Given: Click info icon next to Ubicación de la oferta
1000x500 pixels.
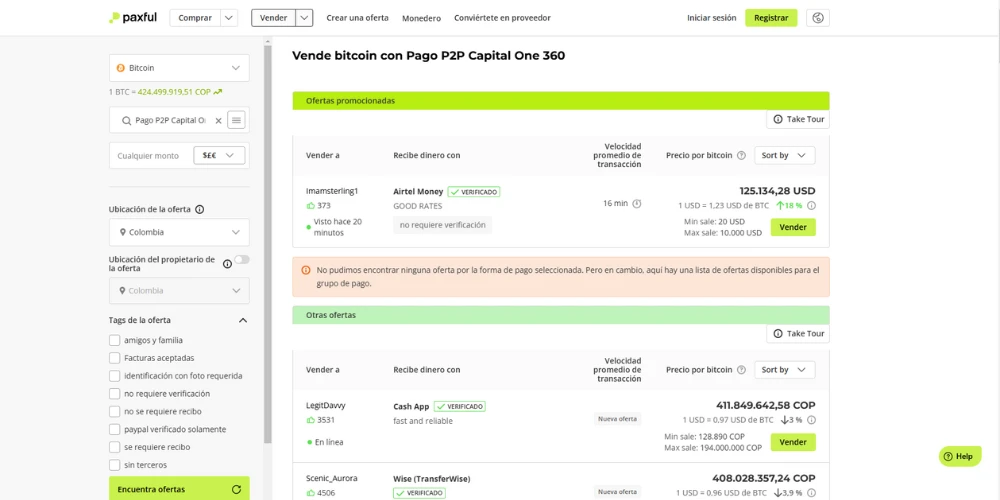Looking at the screenshot, I should pyautogui.click(x=200, y=209).
